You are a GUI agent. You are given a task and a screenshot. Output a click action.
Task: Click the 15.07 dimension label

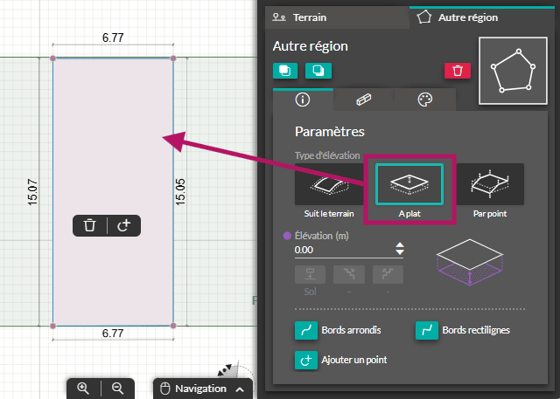coord(32,192)
